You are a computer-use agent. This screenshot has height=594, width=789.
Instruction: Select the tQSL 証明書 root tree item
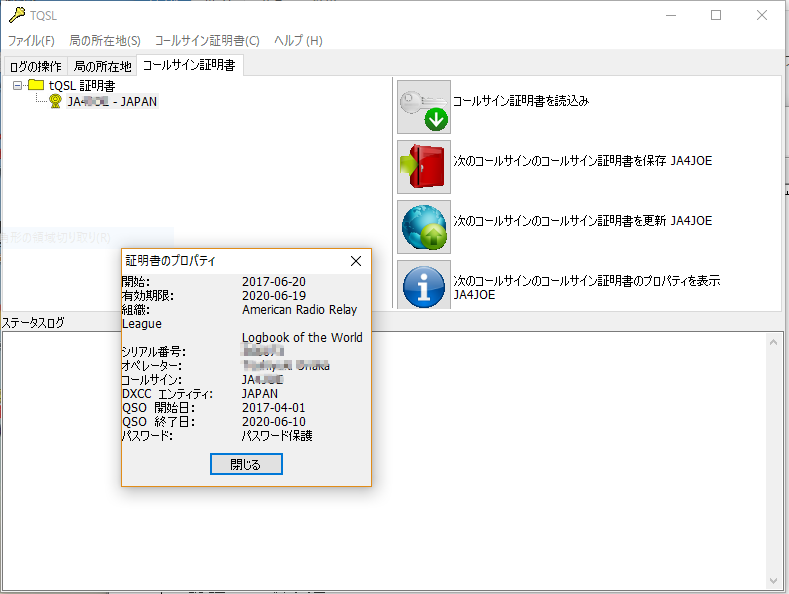[82, 86]
